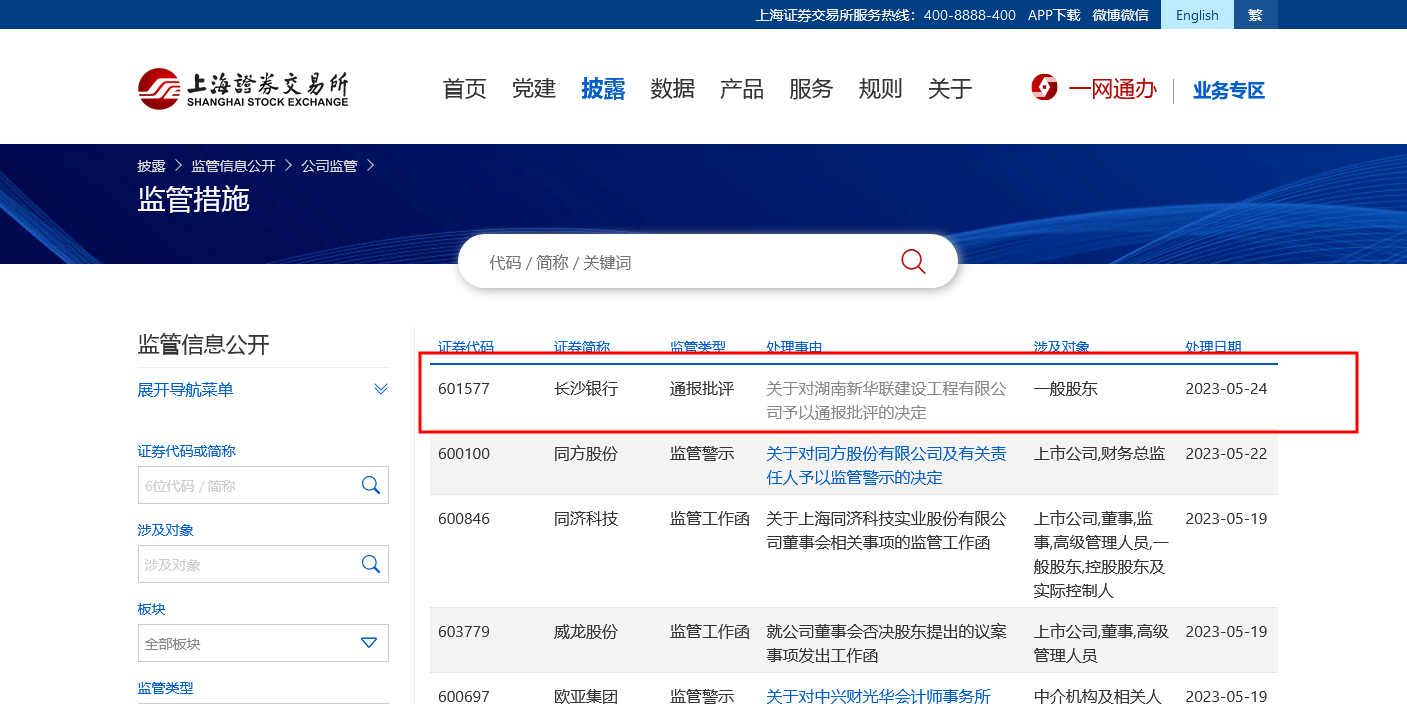
Task: Open the 微博微信 link
Action: (x=1120, y=15)
